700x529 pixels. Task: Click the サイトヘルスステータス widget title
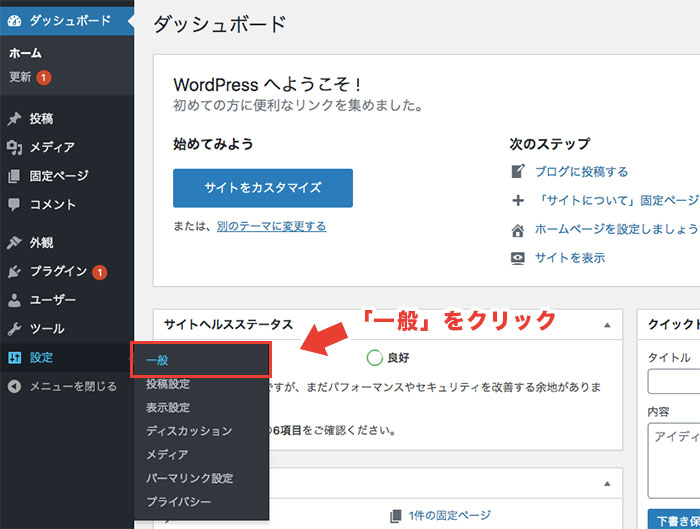(x=228, y=325)
